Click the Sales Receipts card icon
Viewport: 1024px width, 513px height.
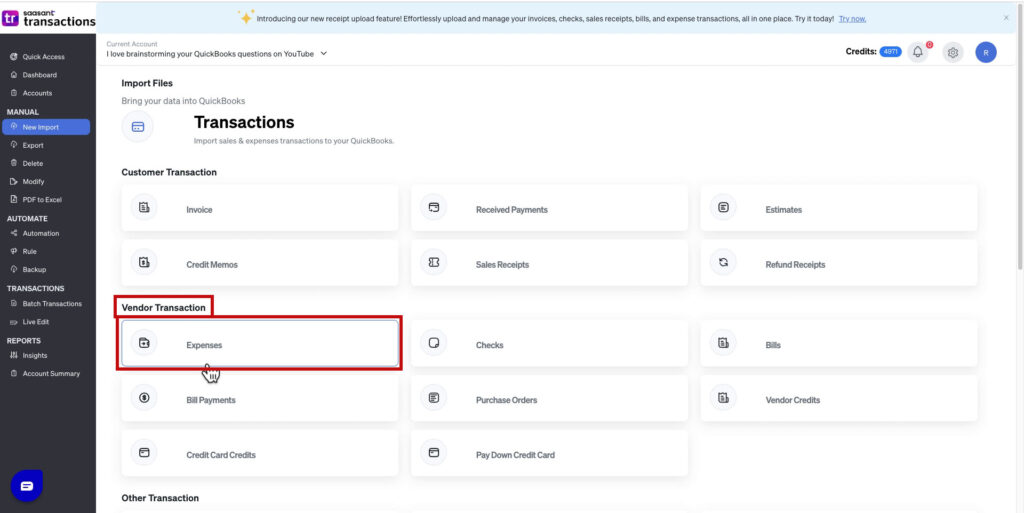pyautogui.click(x=434, y=262)
